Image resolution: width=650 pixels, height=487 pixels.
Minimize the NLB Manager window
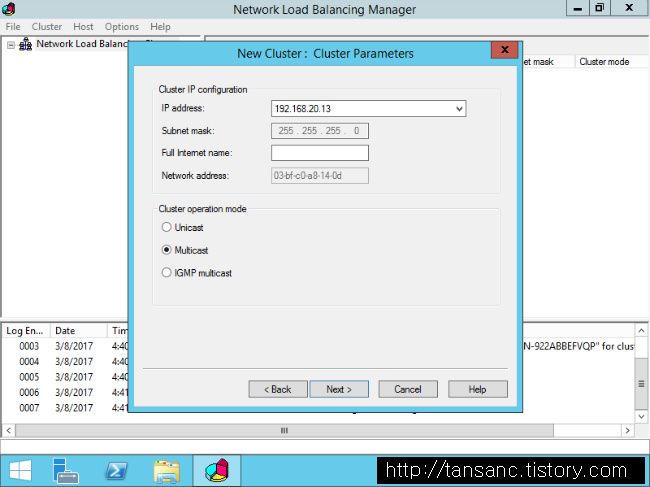(578, 8)
